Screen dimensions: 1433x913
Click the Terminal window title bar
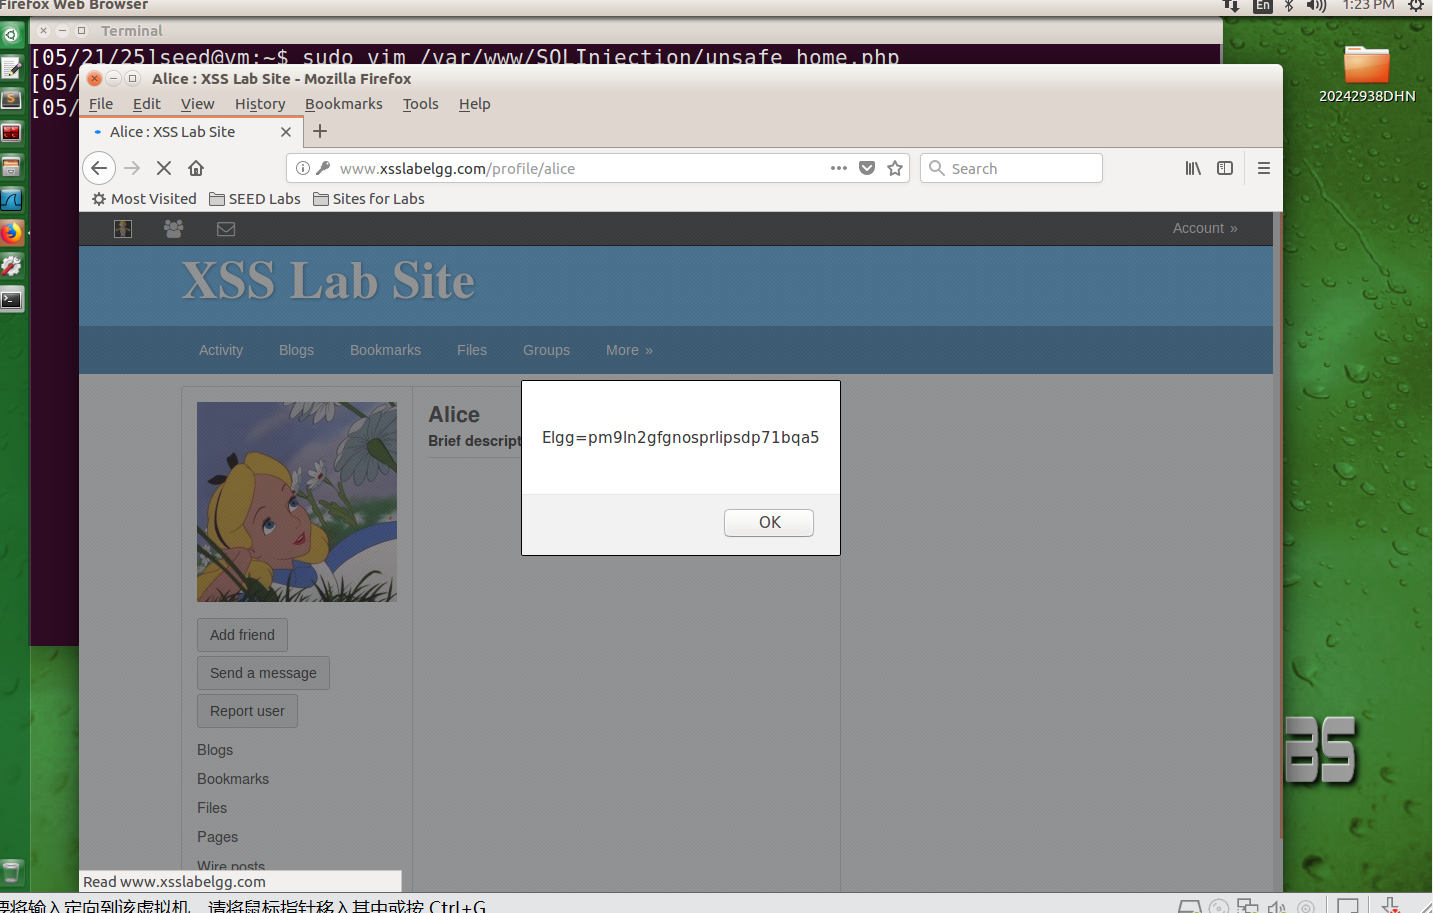point(625,31)
